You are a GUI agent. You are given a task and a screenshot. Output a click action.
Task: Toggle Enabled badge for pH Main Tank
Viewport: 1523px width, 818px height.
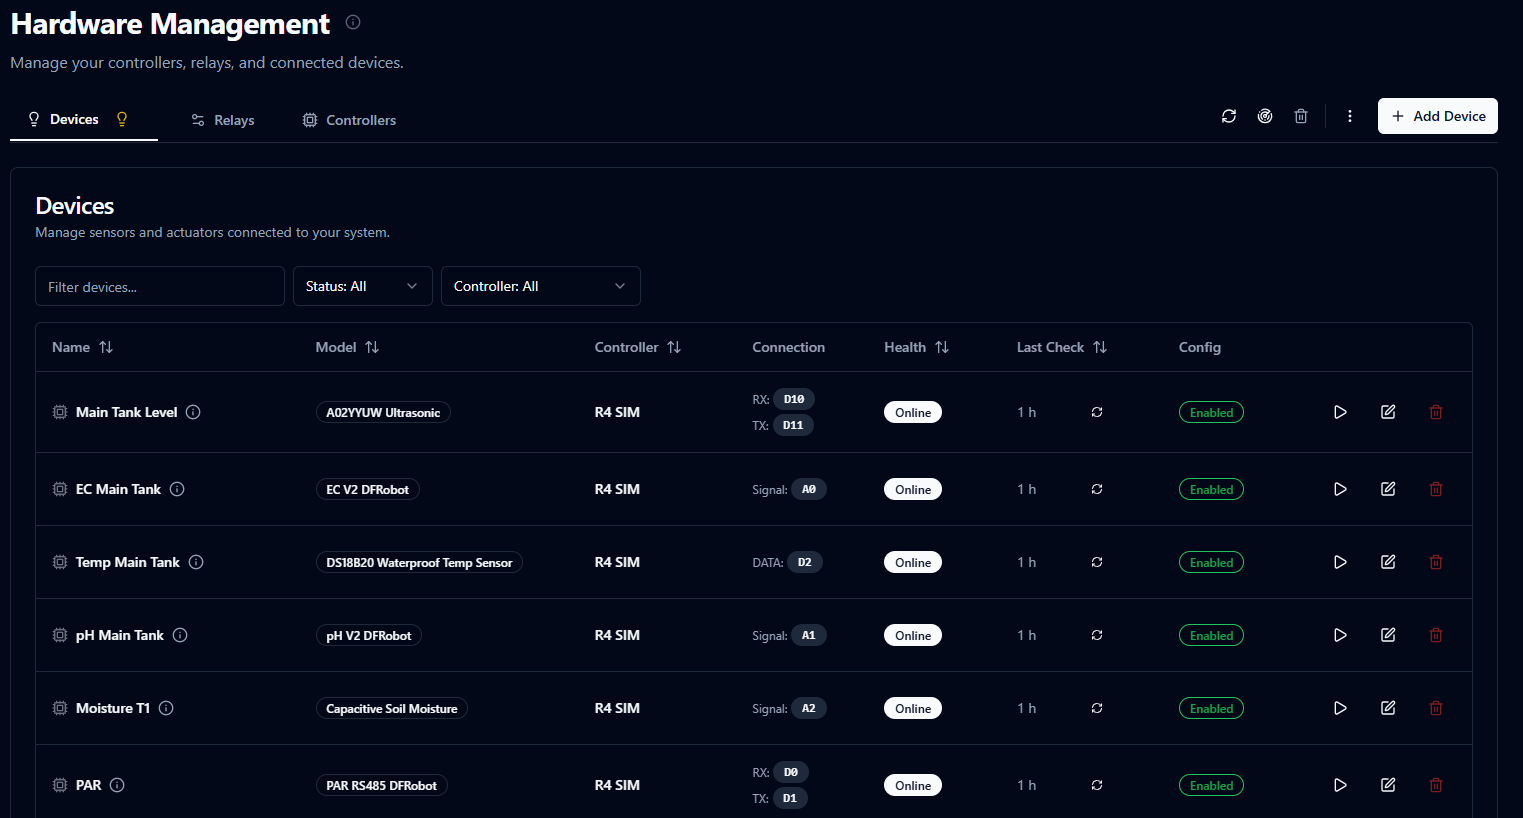1211,635
